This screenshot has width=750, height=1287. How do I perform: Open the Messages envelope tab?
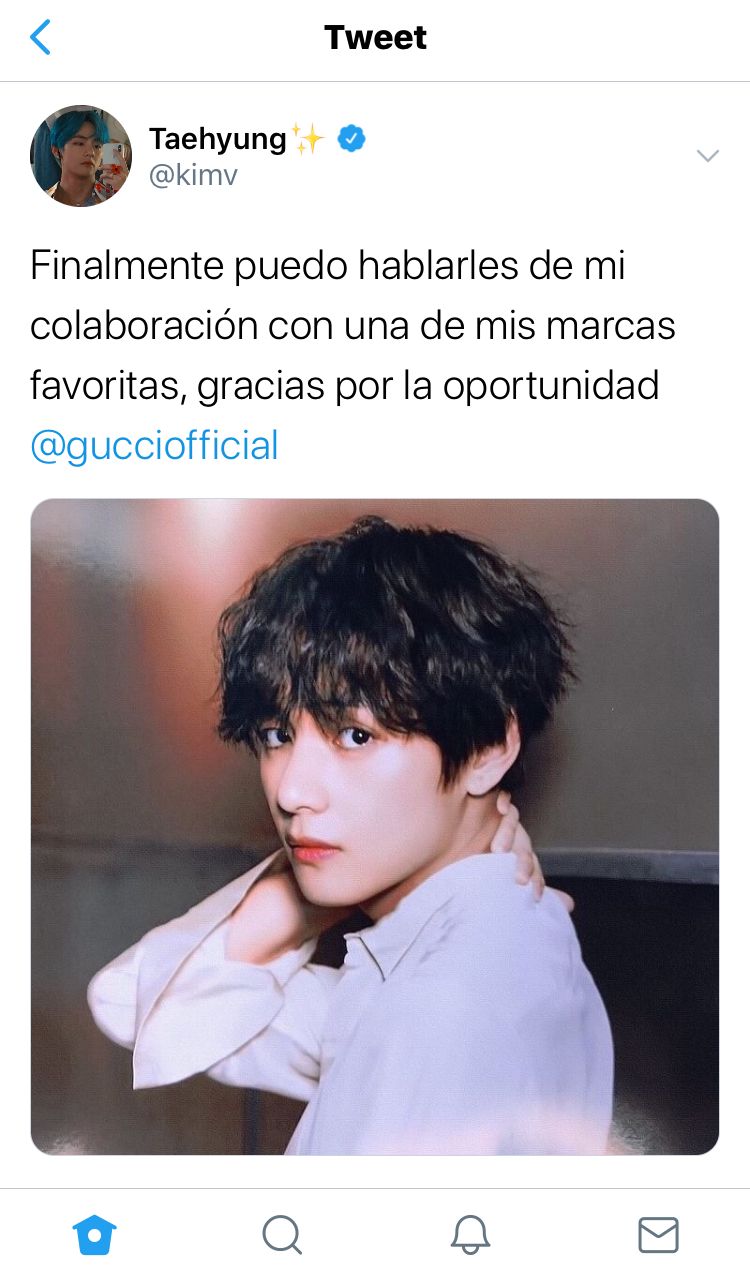point(658,1235)
